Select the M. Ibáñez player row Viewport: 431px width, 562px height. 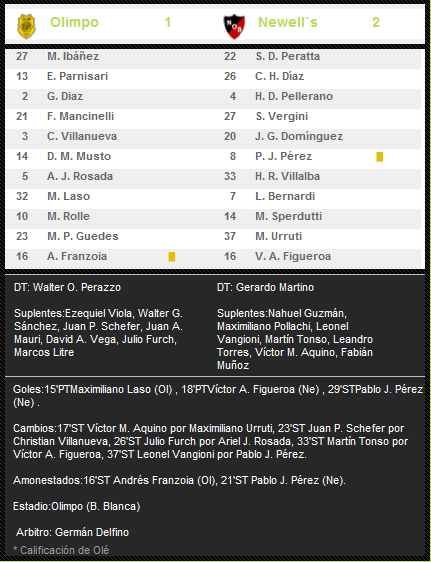click(x=109, y=56)
